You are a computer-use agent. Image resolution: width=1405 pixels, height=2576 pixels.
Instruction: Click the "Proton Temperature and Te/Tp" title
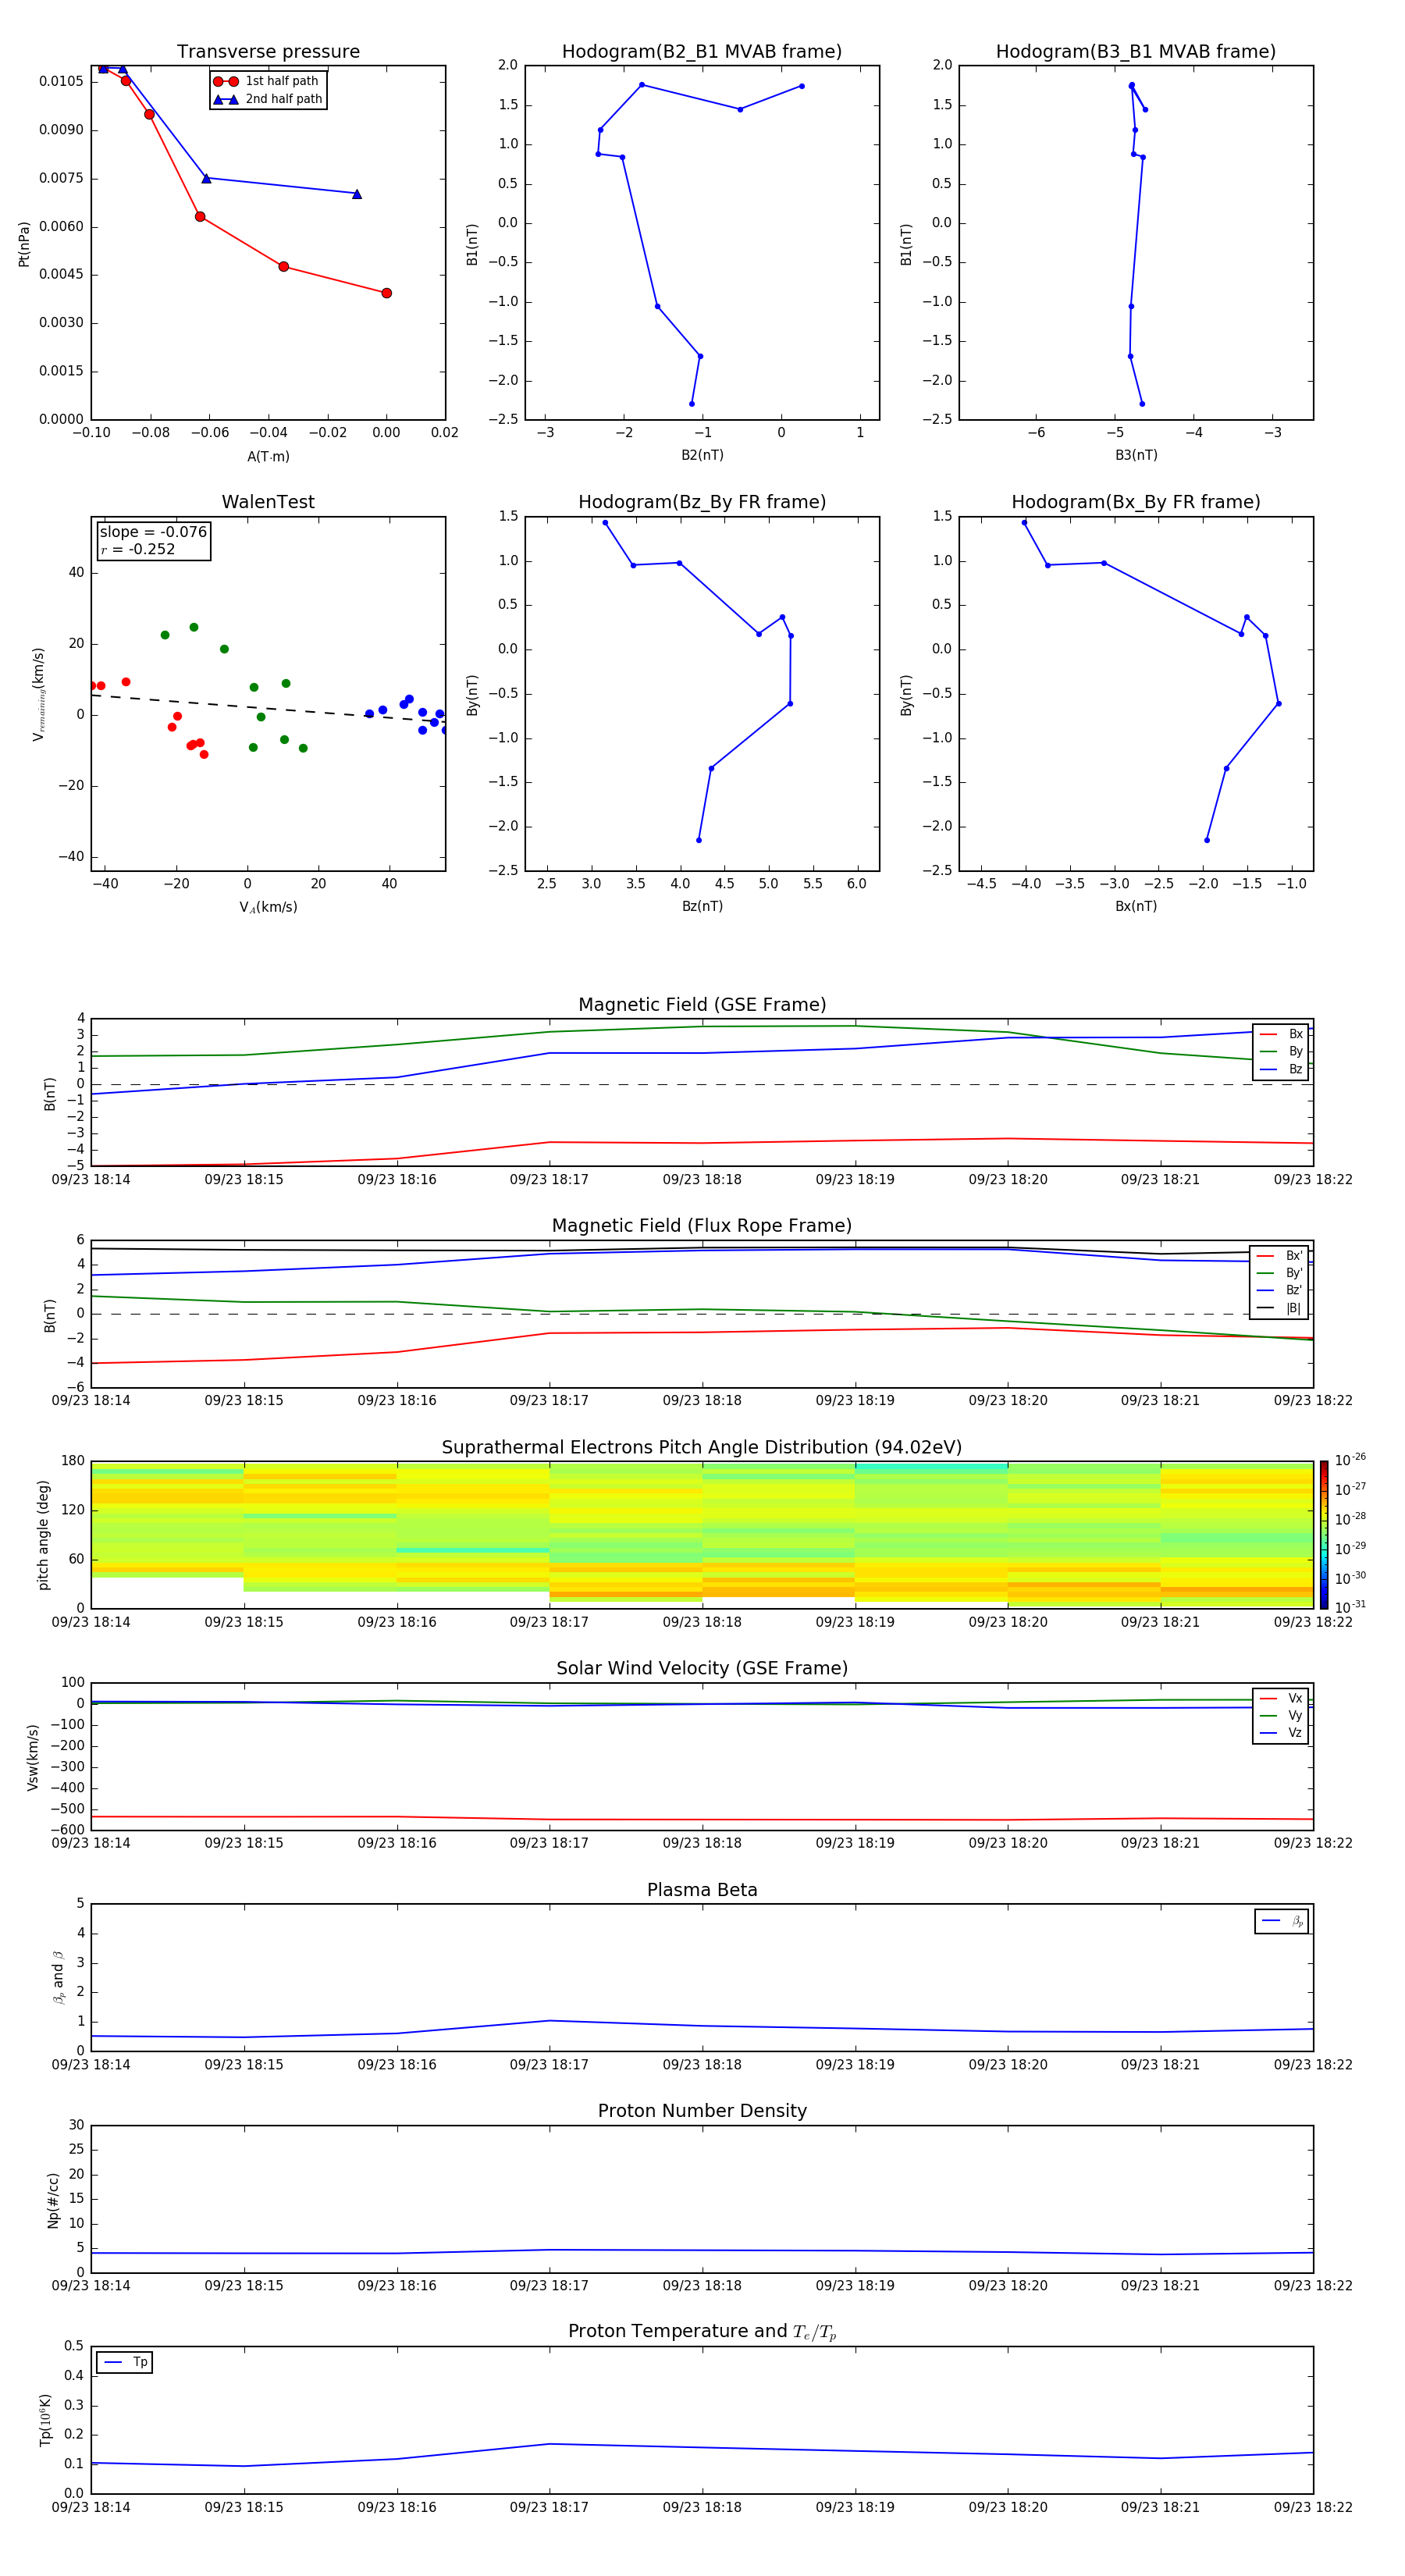[x=702, y=2332]
